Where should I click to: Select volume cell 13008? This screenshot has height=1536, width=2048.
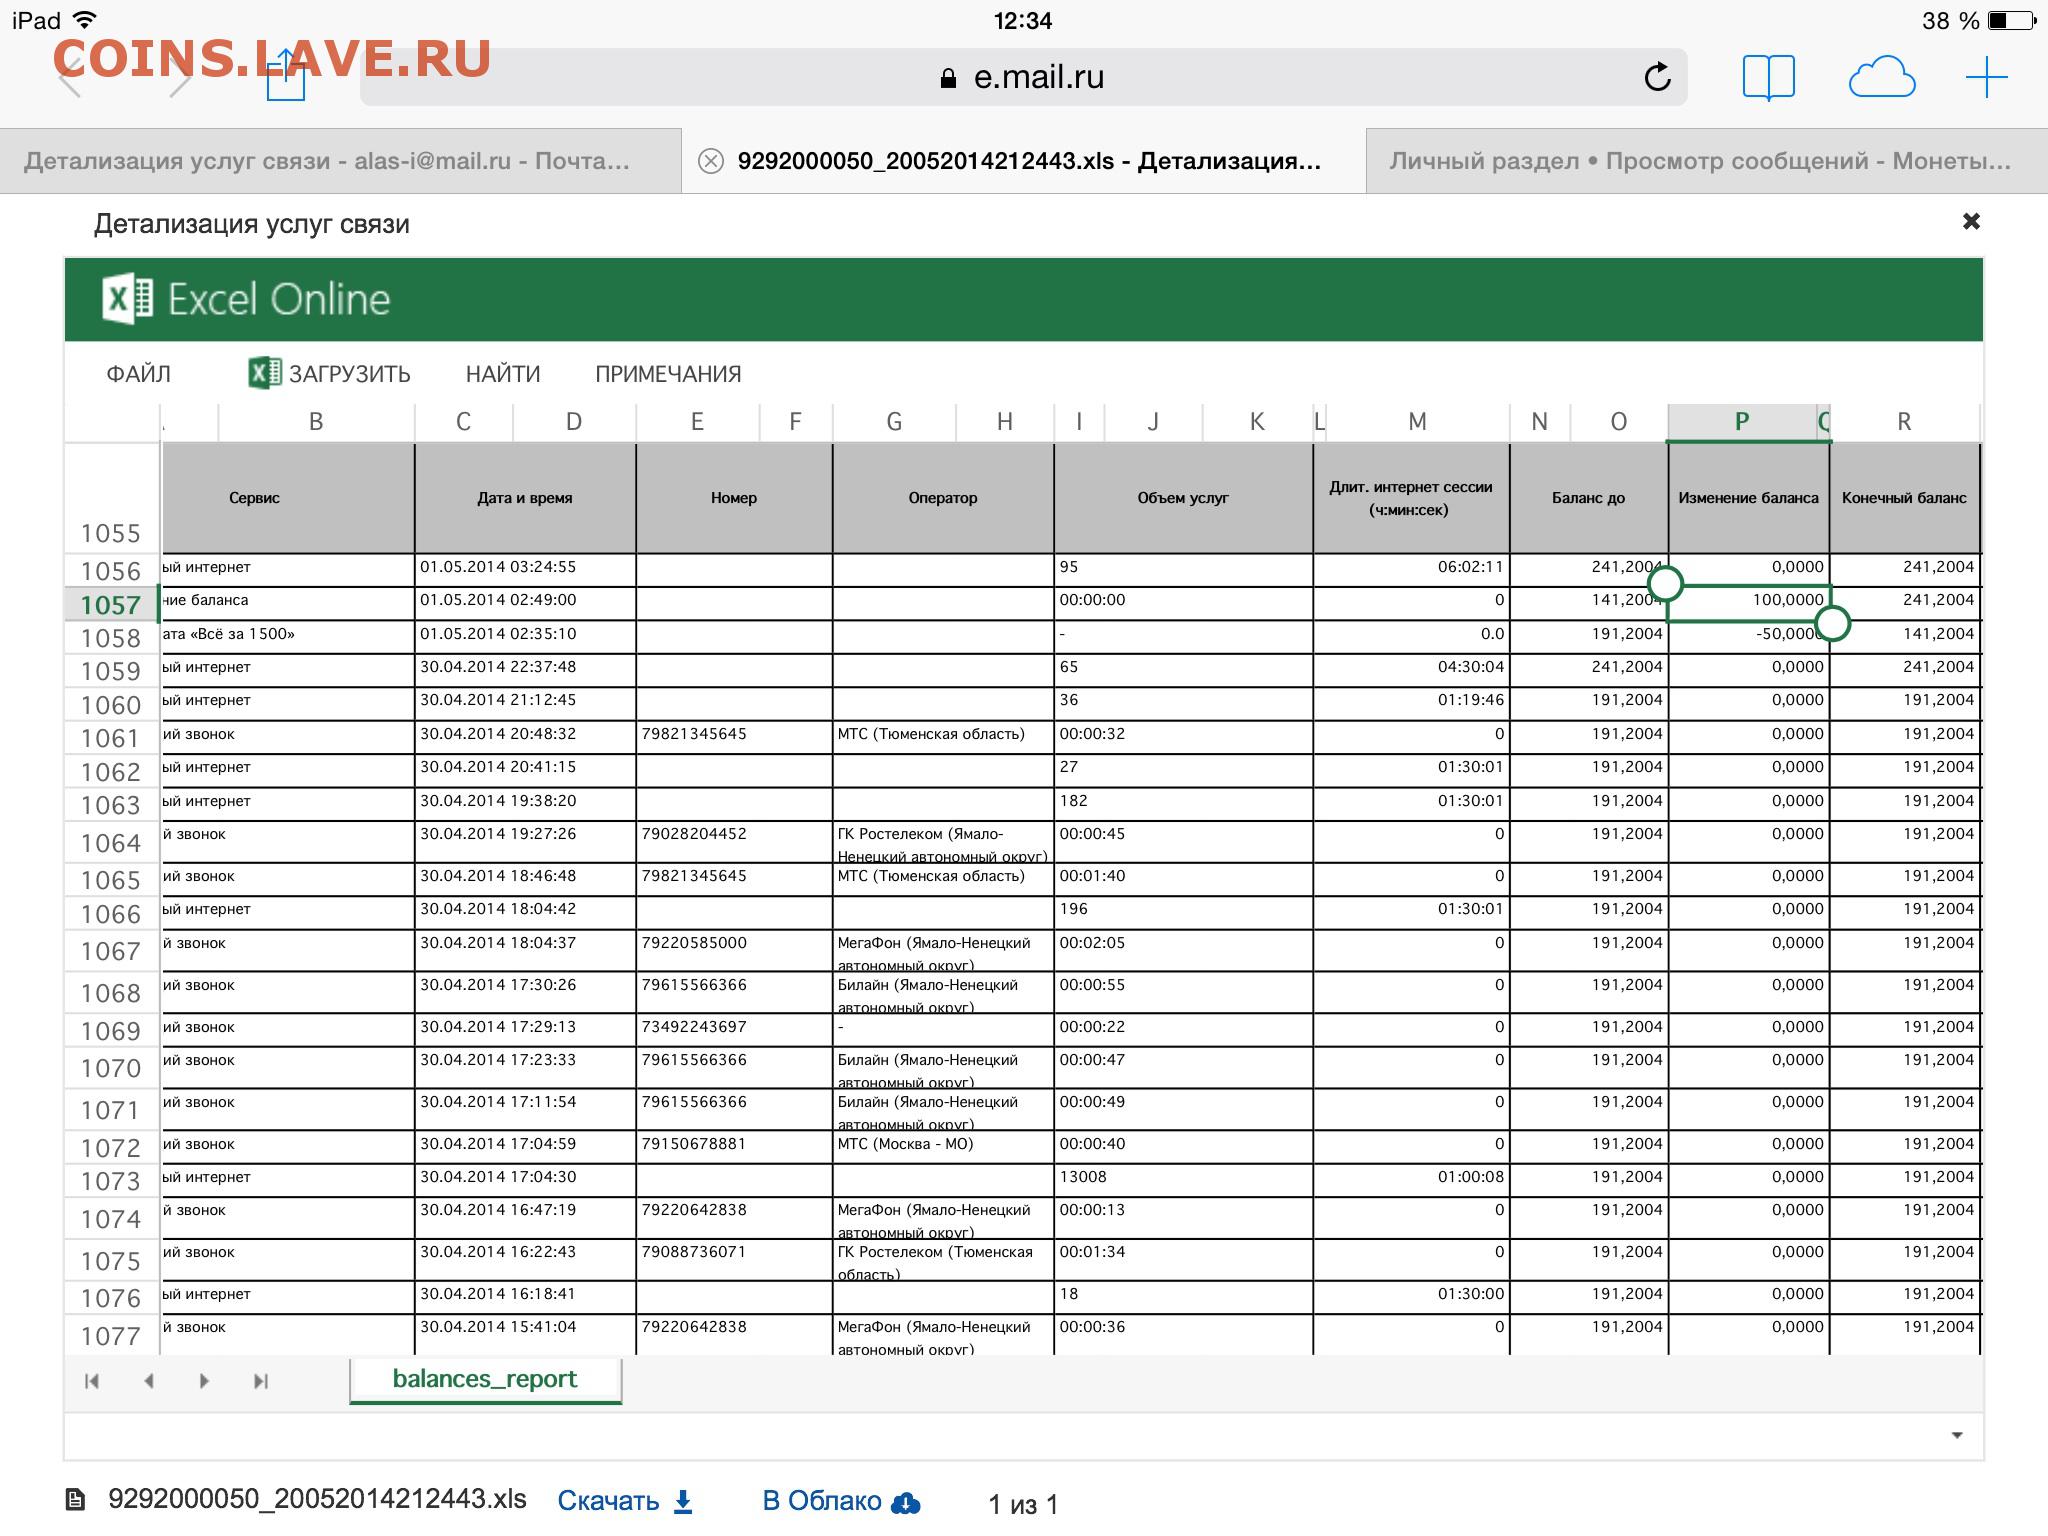point(1183,1178)
